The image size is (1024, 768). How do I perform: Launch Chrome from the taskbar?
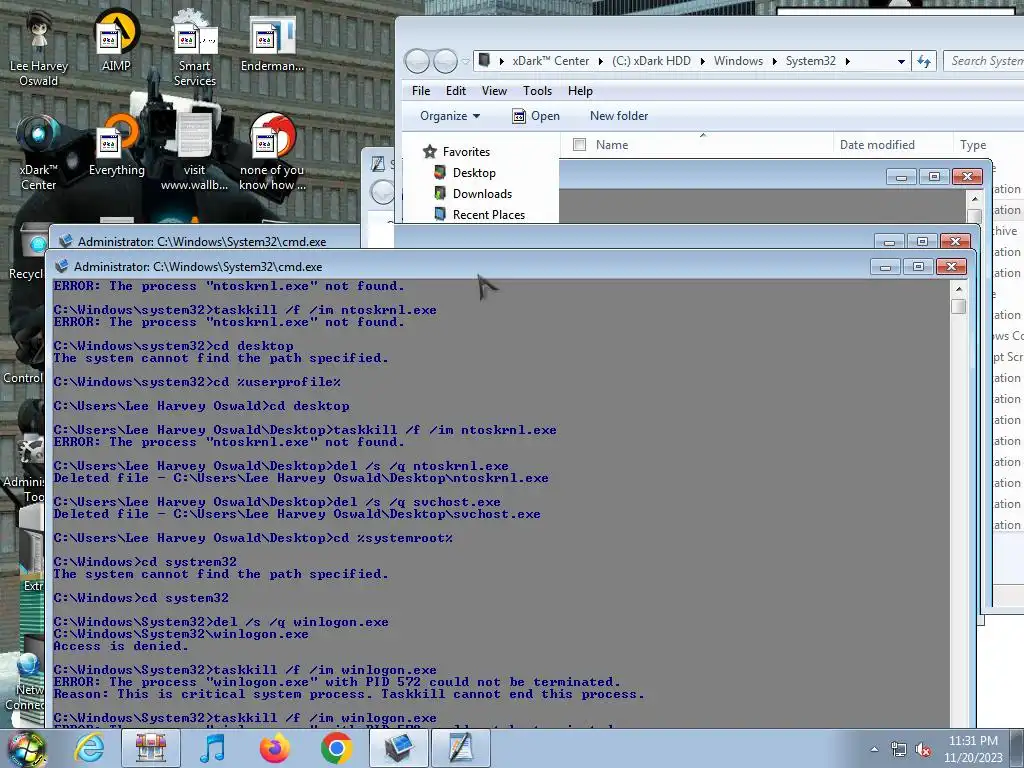click(336, 748)
